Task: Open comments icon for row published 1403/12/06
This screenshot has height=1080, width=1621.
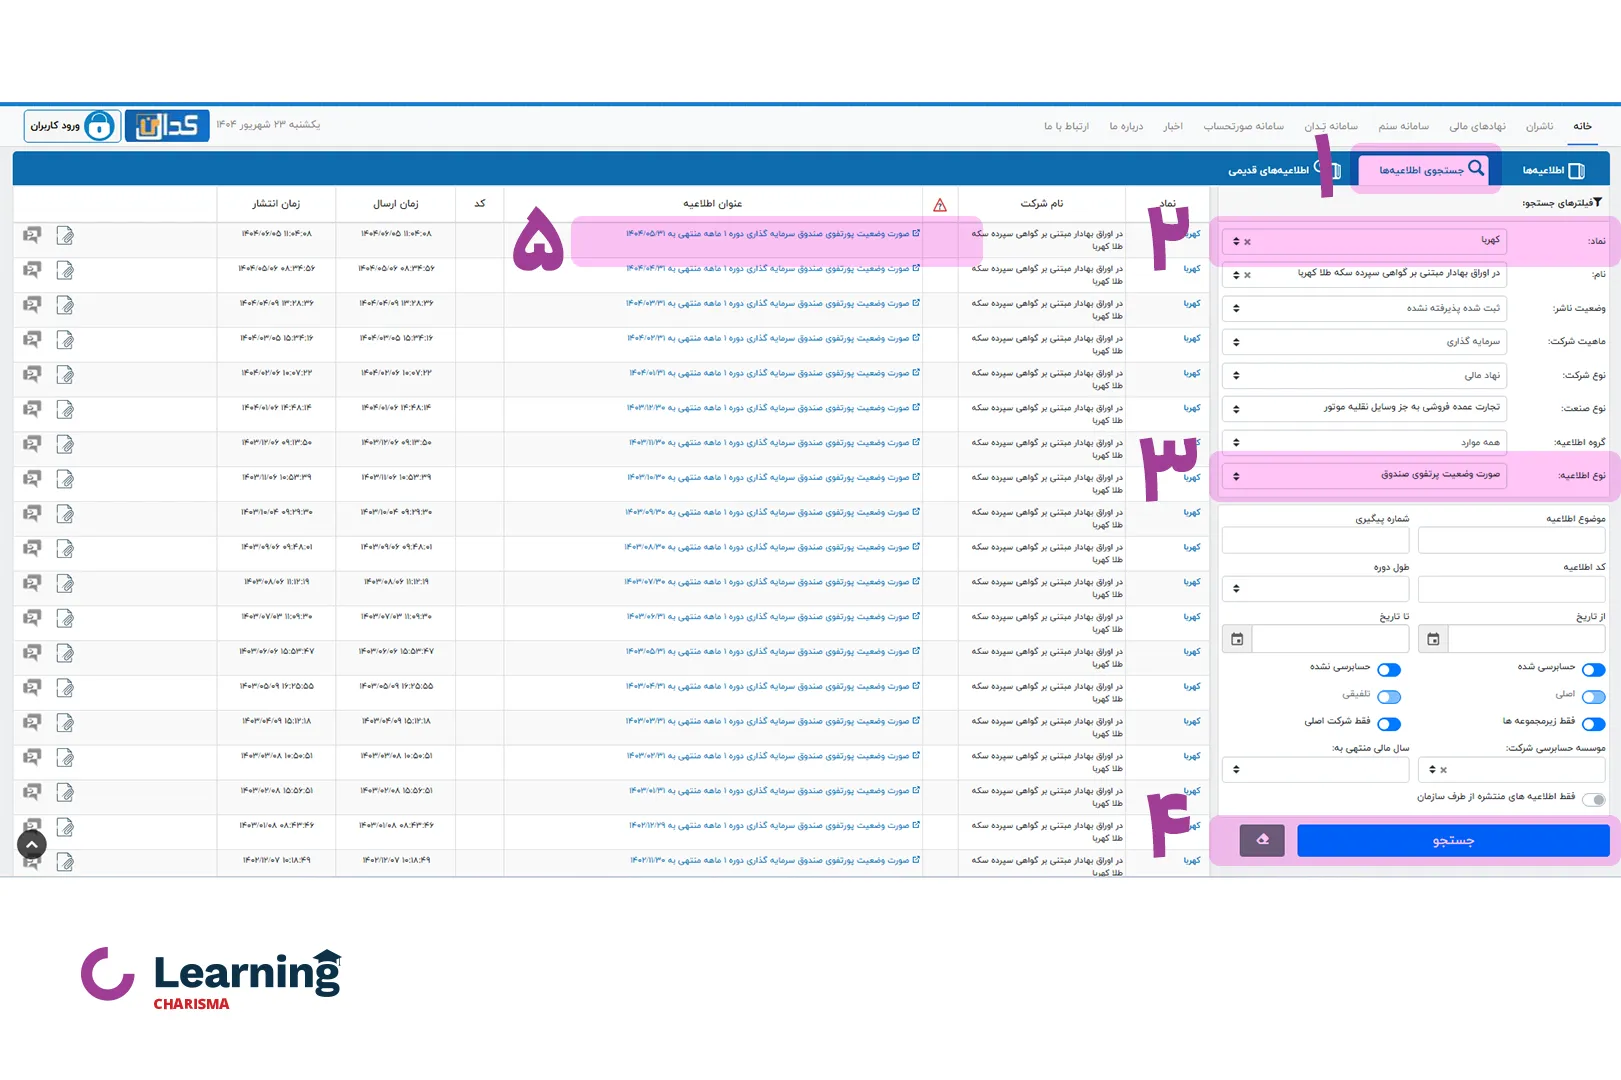Action: pyautogui.click(x=32, y=444)
